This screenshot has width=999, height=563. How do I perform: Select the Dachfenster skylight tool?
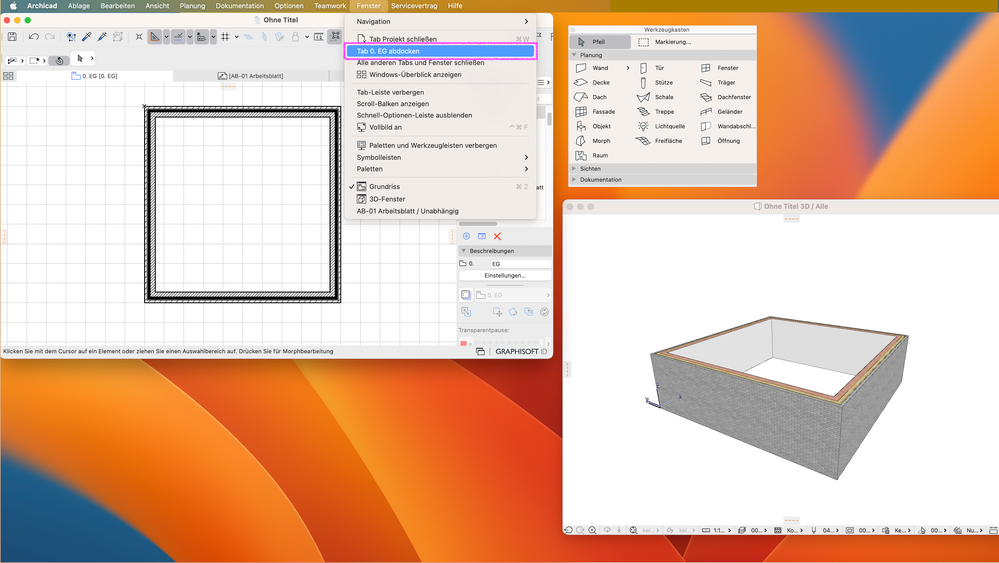coord(726,97)
